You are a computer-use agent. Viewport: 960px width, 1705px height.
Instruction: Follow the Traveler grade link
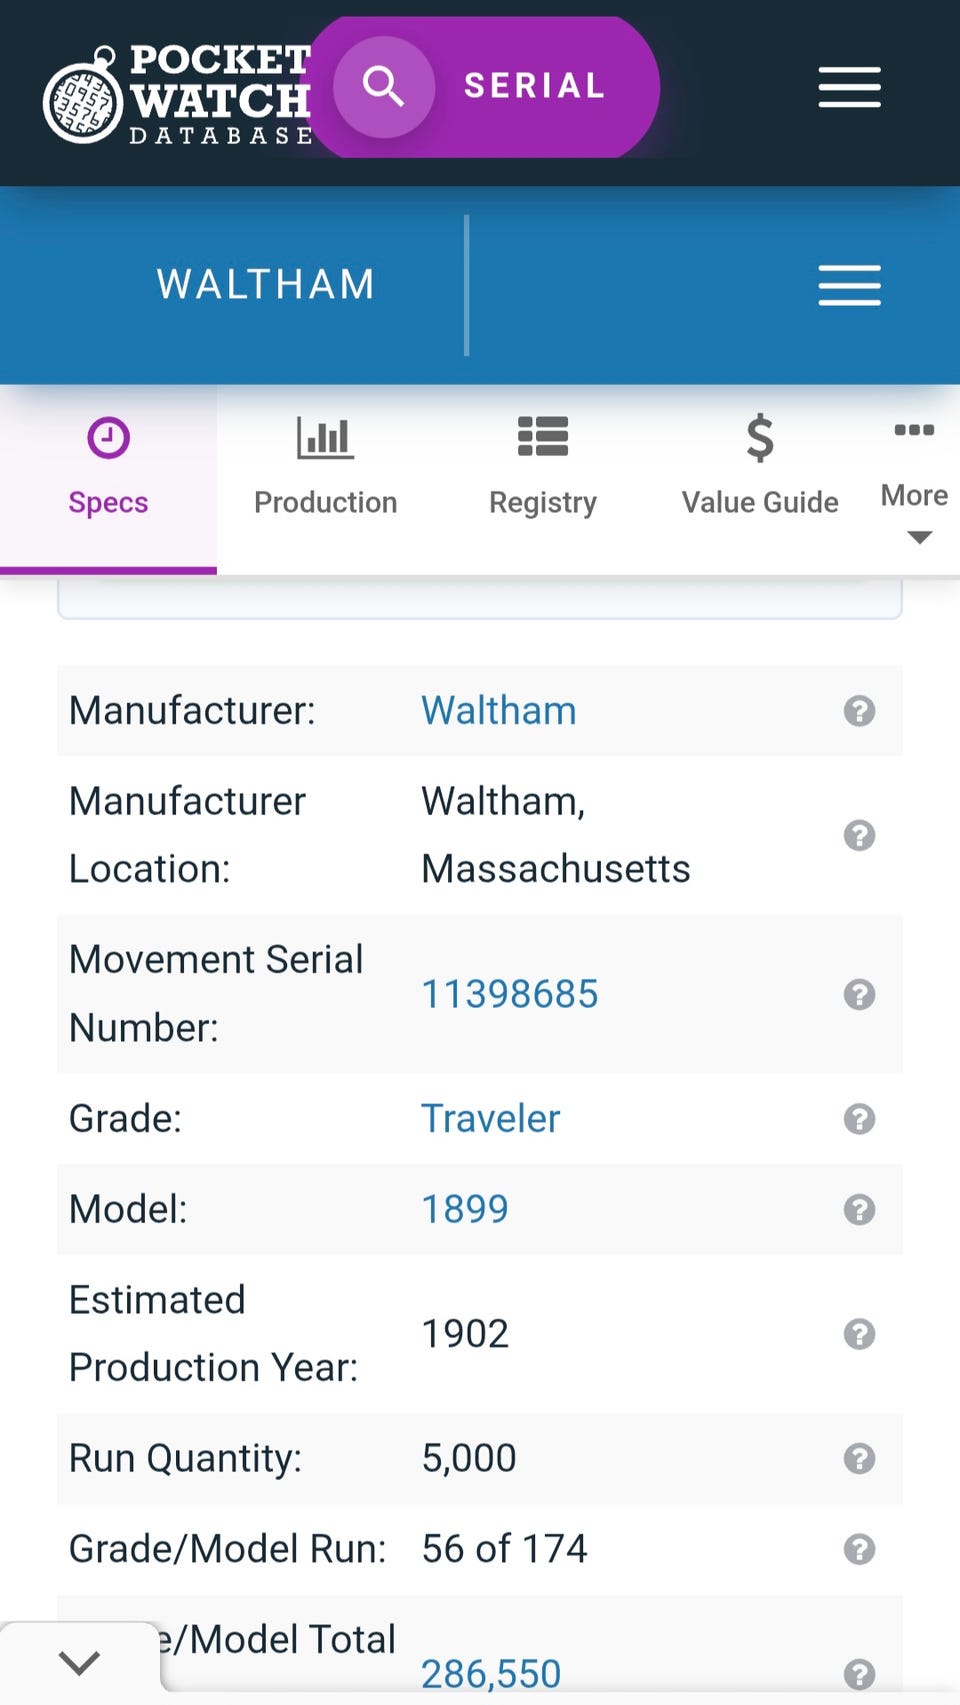[490, 1118]
